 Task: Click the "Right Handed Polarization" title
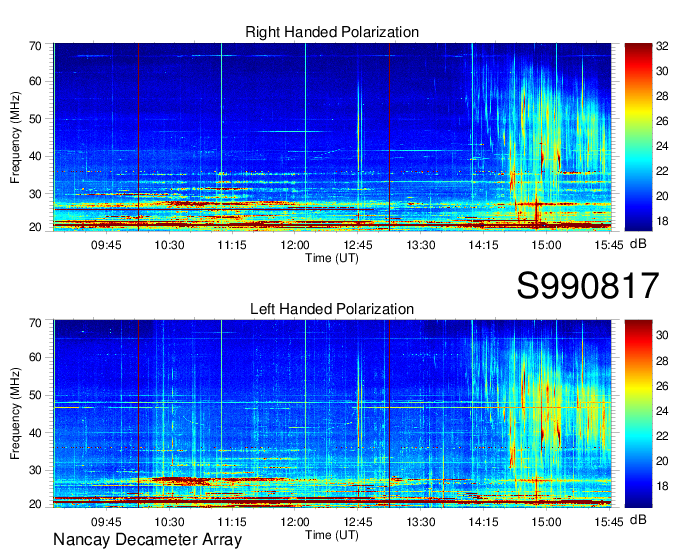[332, 32]
